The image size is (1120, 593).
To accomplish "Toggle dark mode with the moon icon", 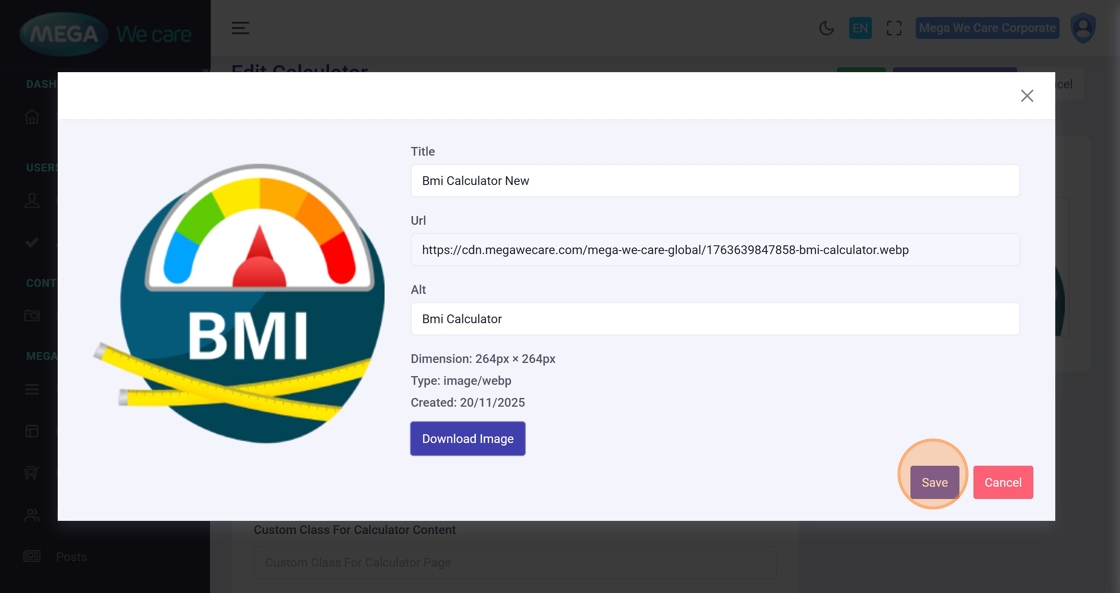I will (826, 28).
